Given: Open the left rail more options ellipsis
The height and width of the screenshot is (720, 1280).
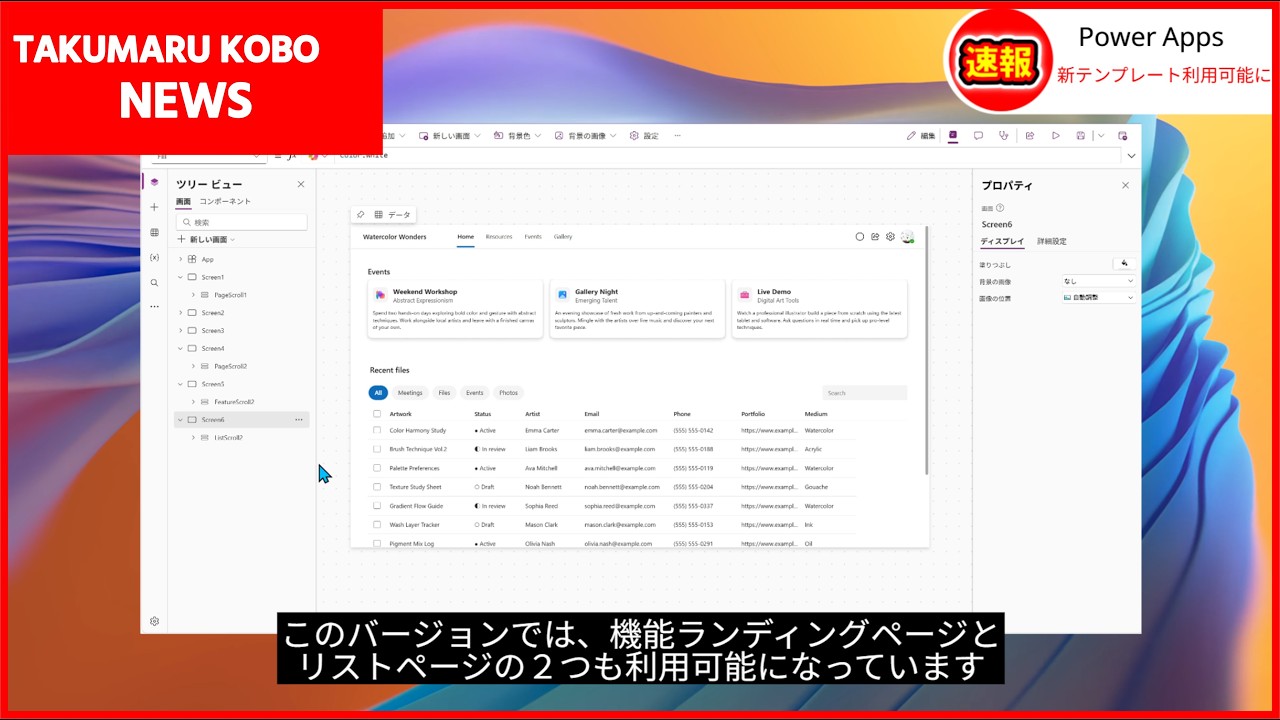Looking at the screenshot, I should (x=154, y=307).
